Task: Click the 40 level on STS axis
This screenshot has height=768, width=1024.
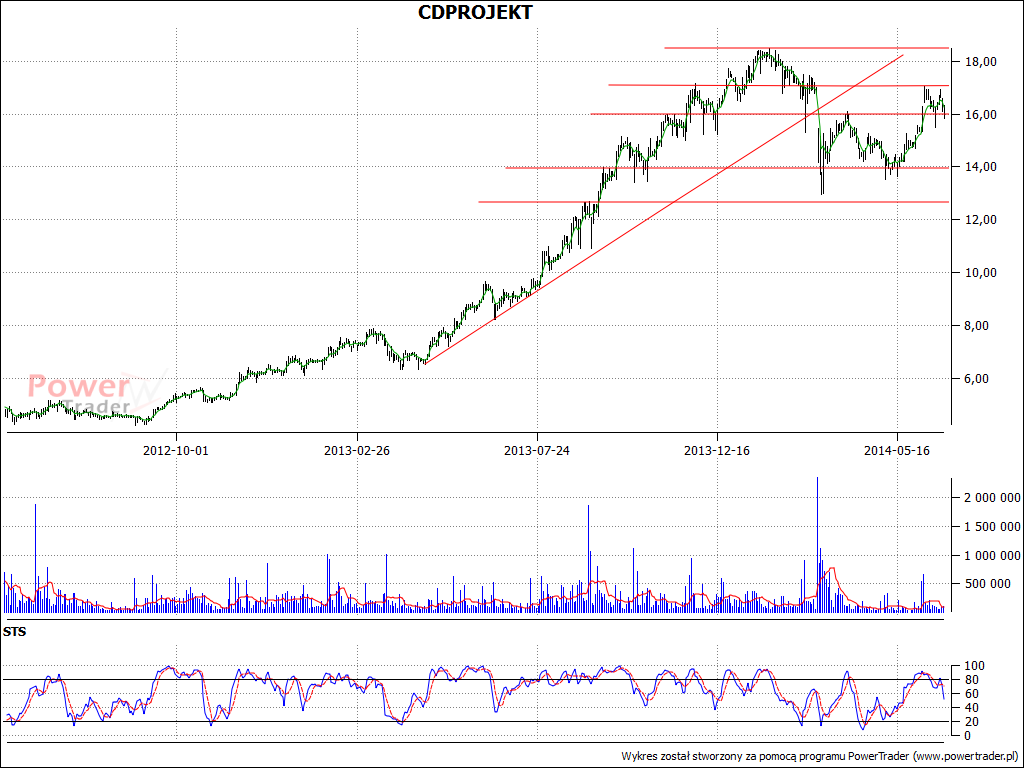Action: click(x=971, y=708)
